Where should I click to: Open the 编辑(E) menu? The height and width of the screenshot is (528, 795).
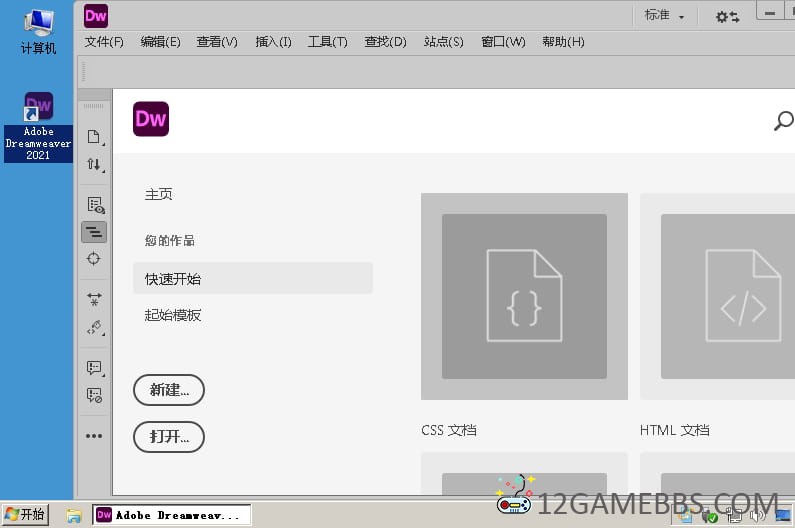(160, 42)
